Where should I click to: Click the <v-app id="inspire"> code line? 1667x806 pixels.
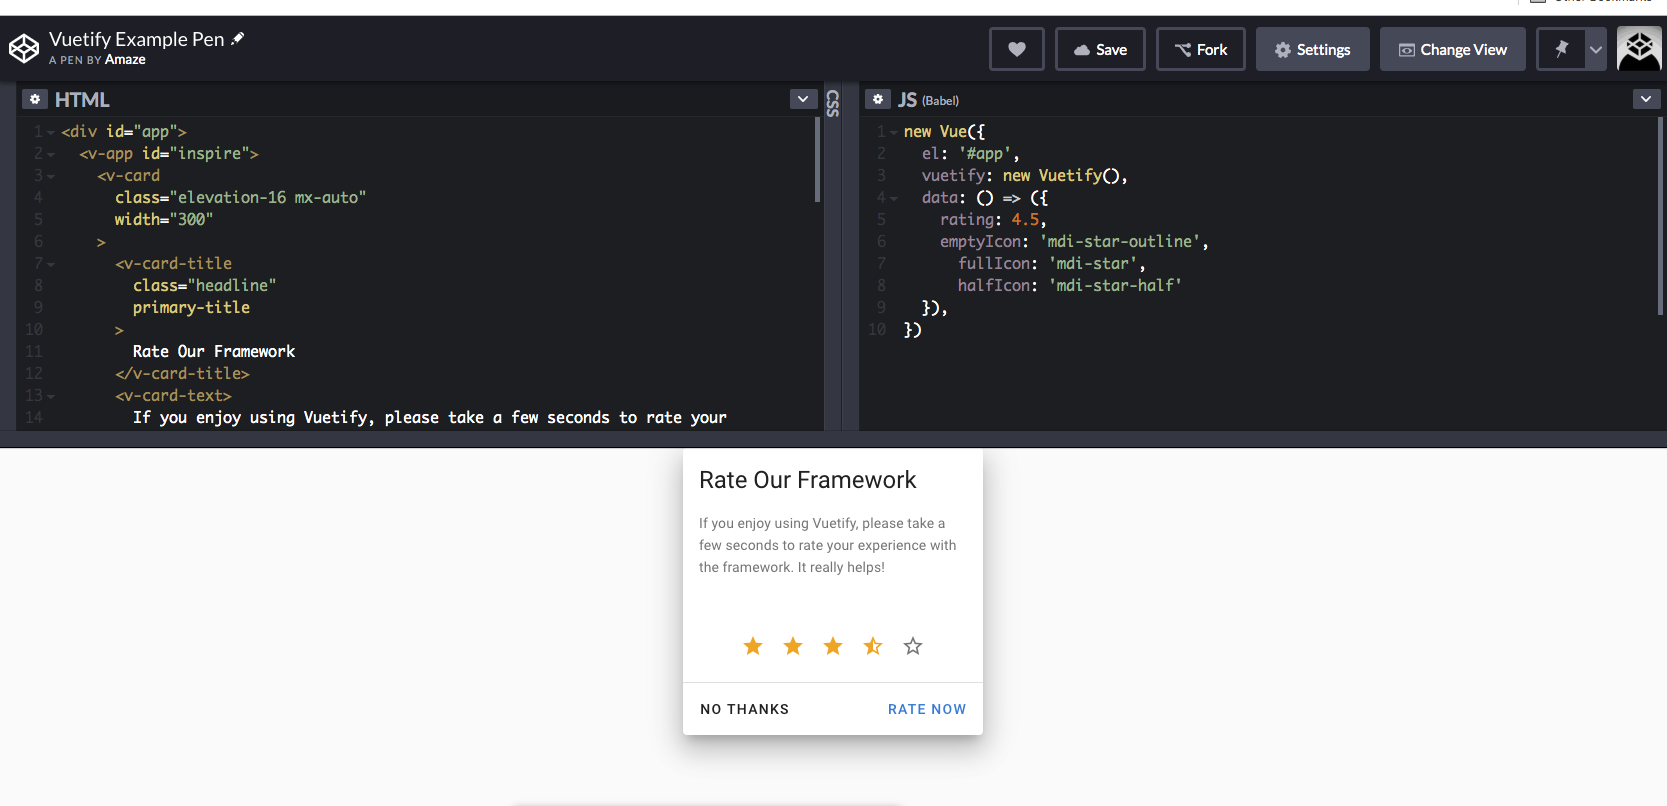[x=169, y=154]
